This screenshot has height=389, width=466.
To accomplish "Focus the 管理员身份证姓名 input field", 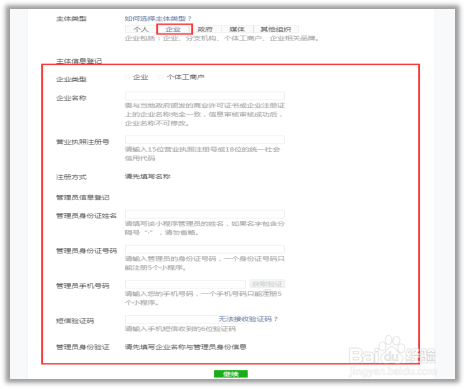I will (x=205, y=214).
